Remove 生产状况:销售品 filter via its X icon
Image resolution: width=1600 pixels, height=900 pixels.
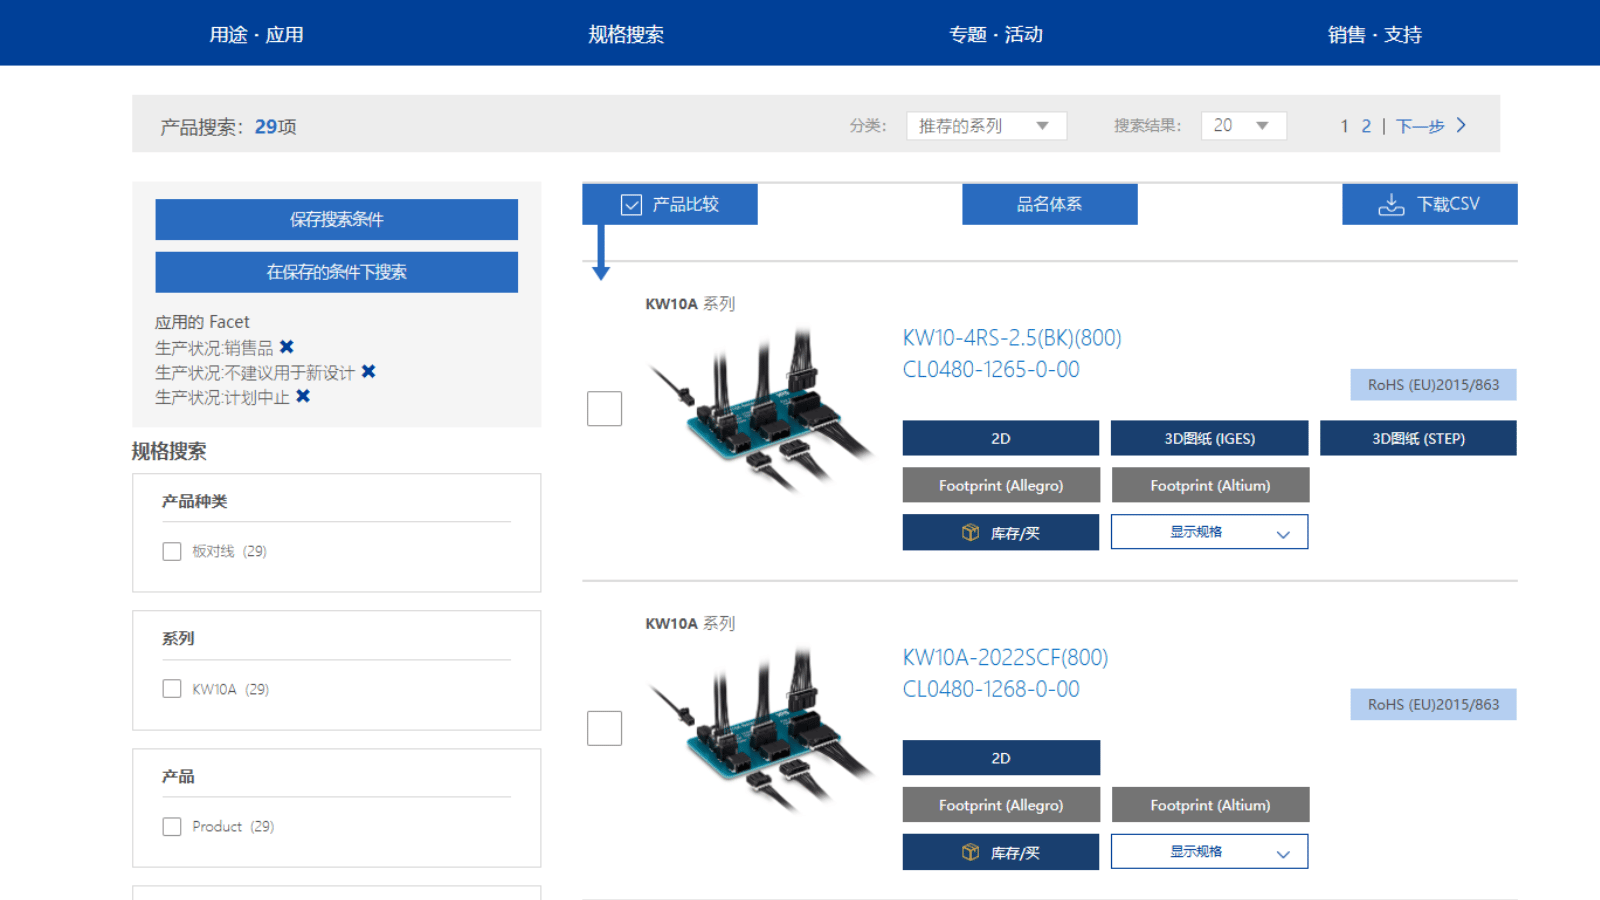[x=286, y=347]
